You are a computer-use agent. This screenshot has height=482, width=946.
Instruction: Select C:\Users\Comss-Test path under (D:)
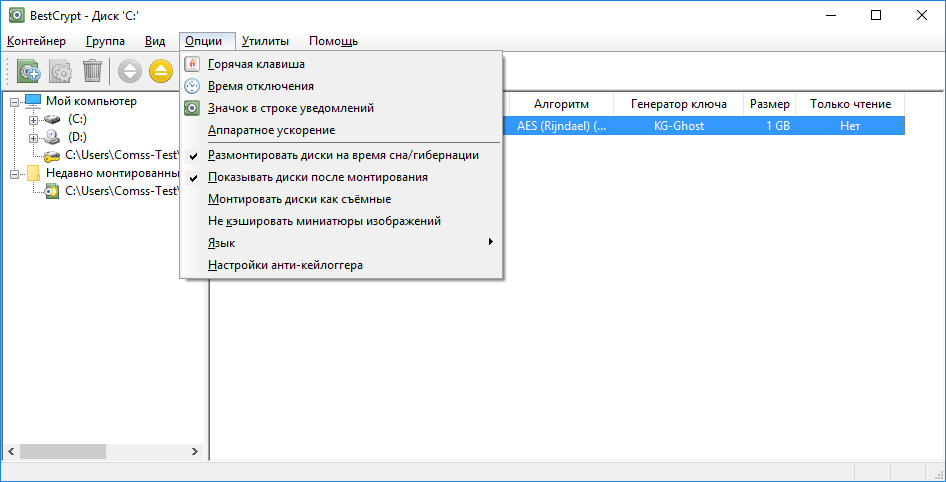point(122,155)
